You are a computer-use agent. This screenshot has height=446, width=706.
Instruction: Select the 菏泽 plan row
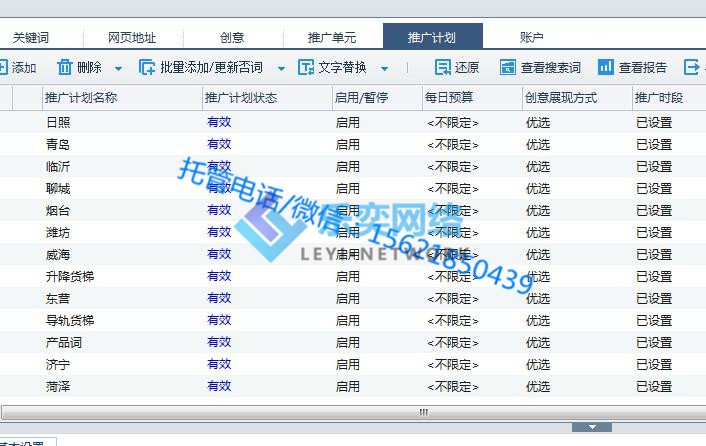coord(353,387)
